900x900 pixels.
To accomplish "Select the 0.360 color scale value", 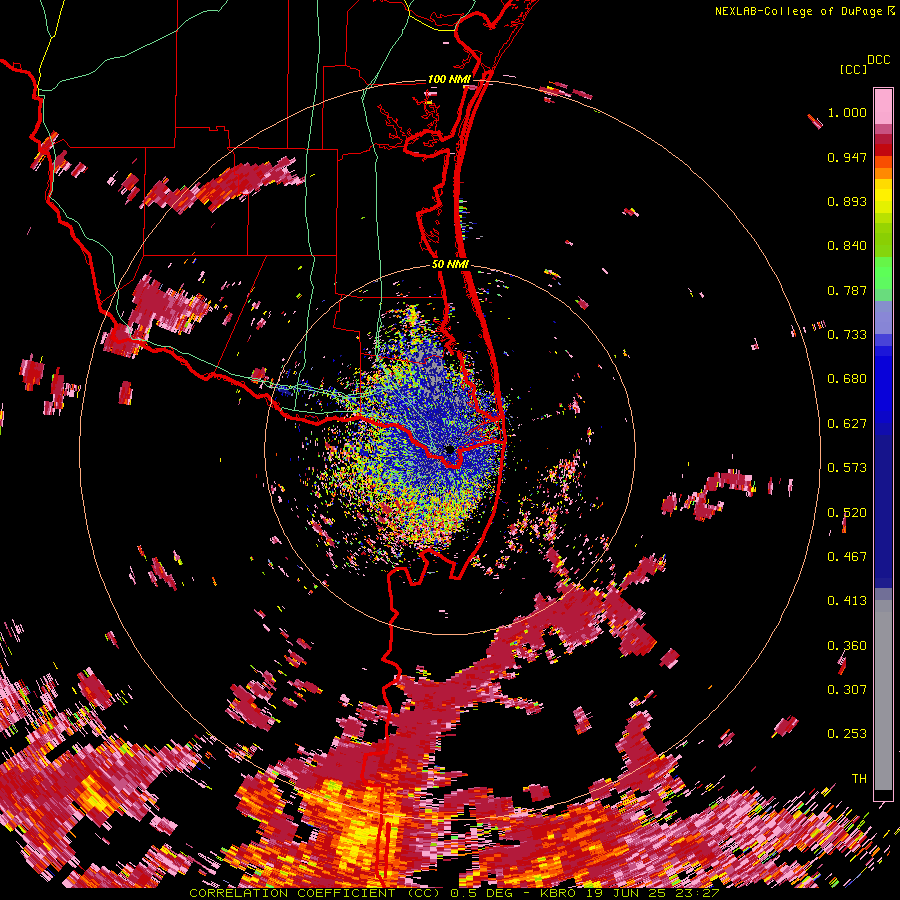I will coord(847,646).
